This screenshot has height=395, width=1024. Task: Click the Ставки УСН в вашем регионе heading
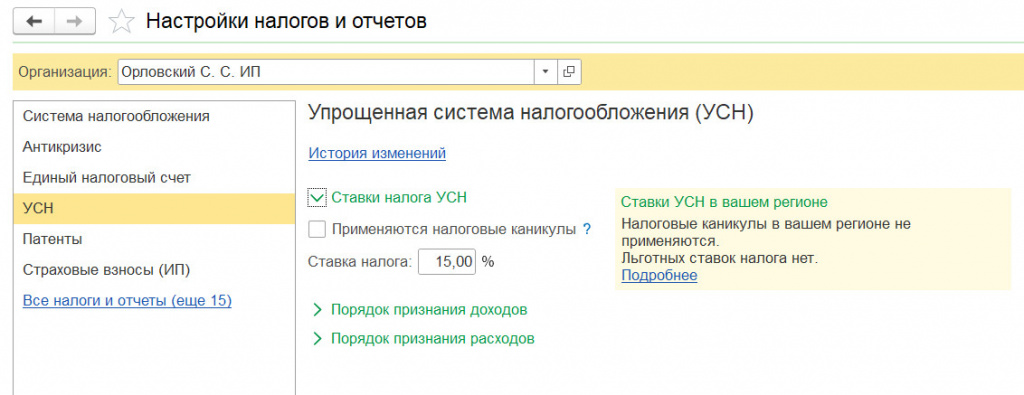(x=724, y=202)
